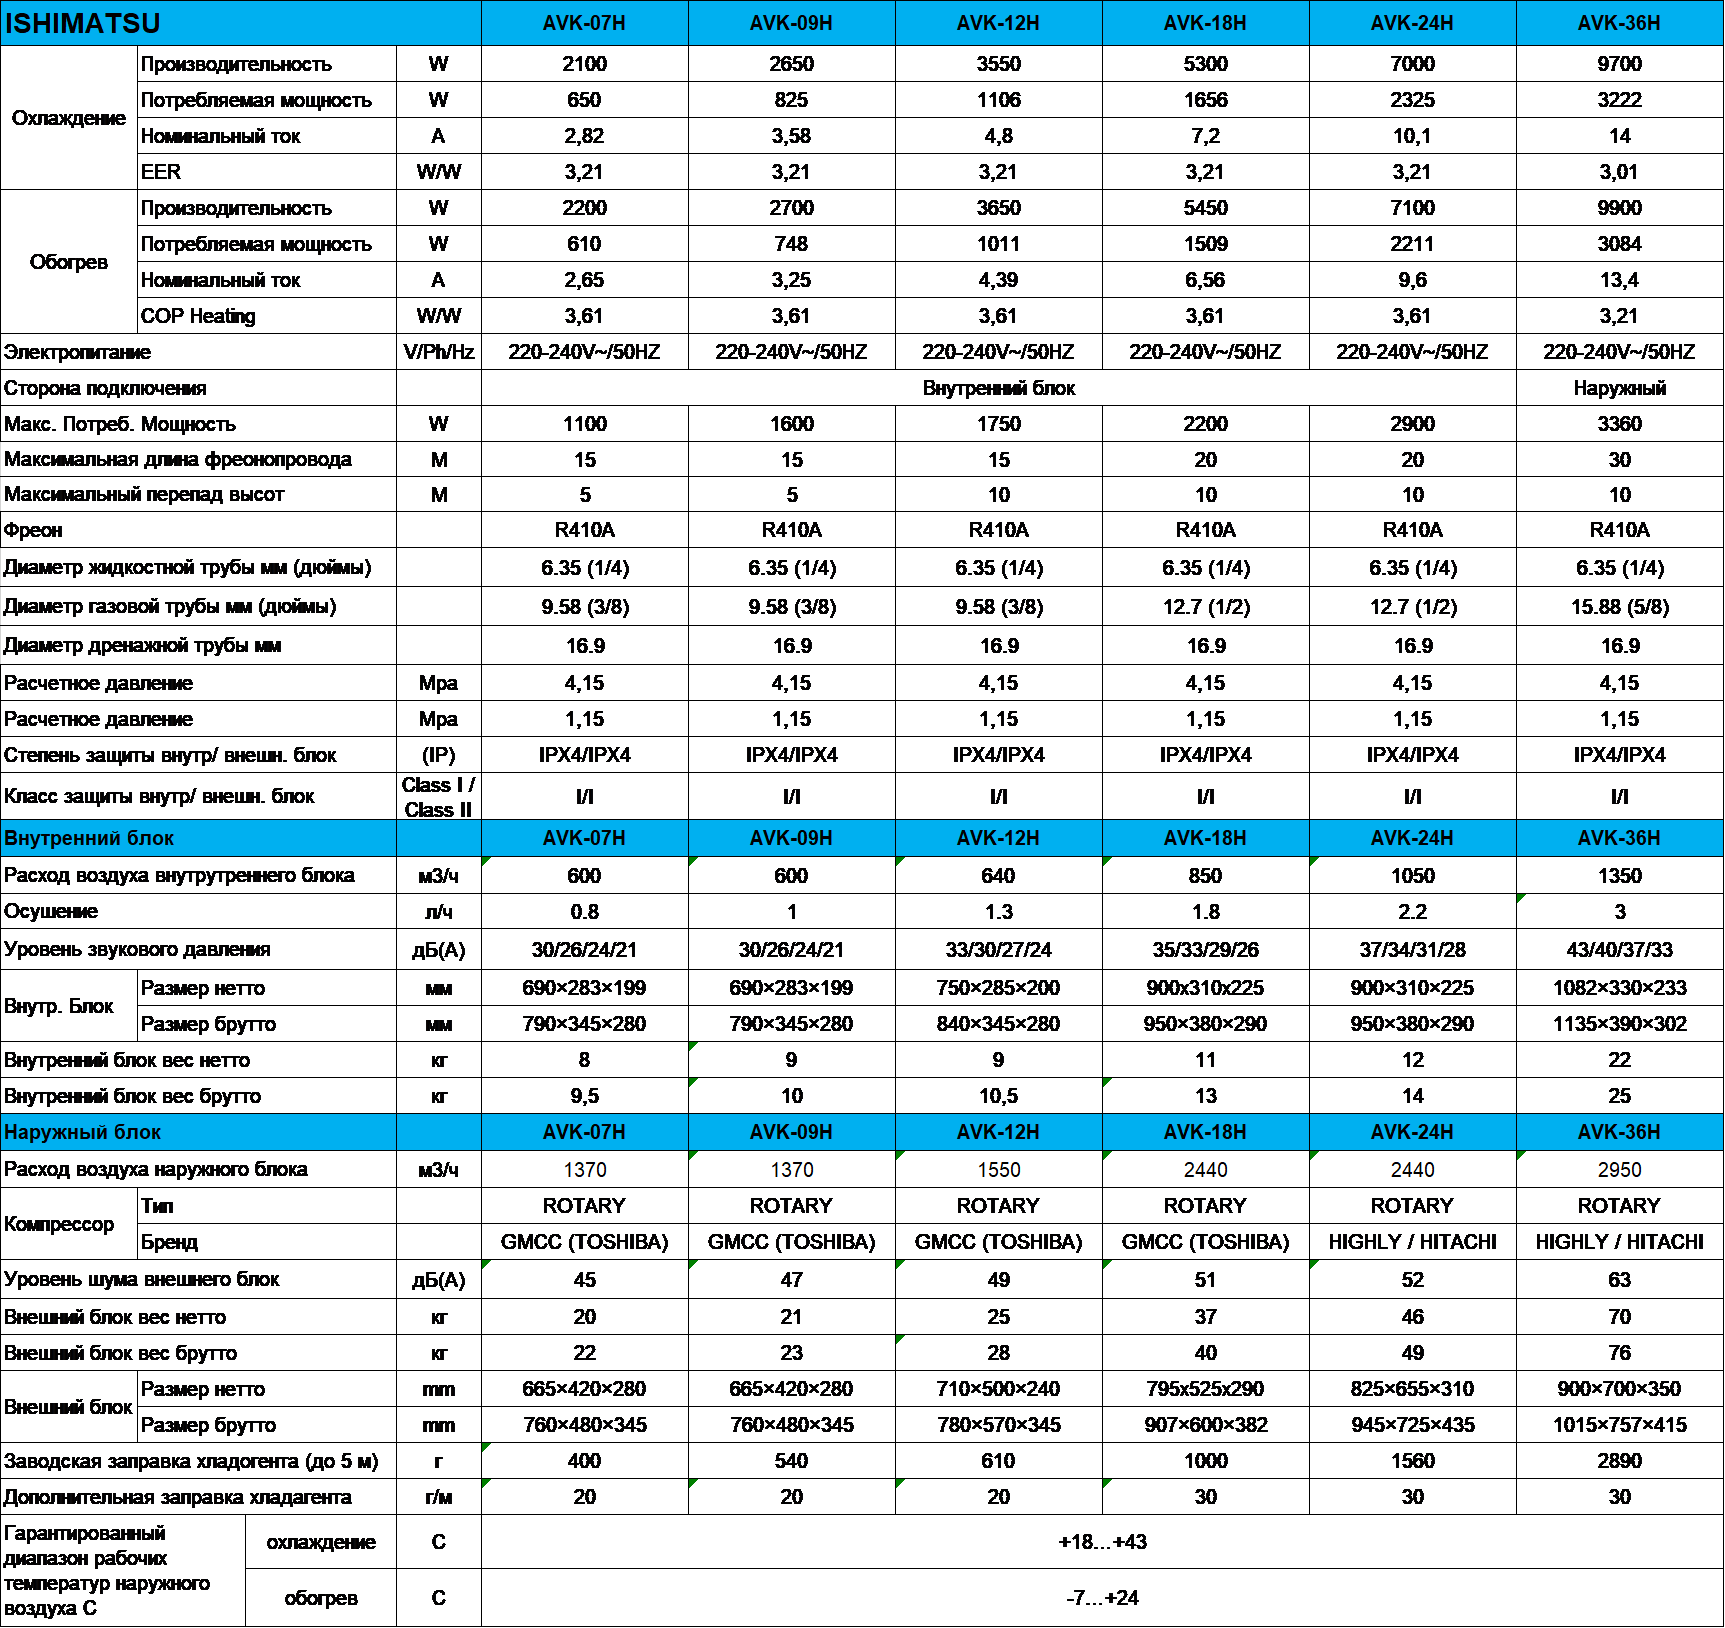
Task: Select the cooling power consumption 825
Action: pyautogui.click(x=791, y=100)
